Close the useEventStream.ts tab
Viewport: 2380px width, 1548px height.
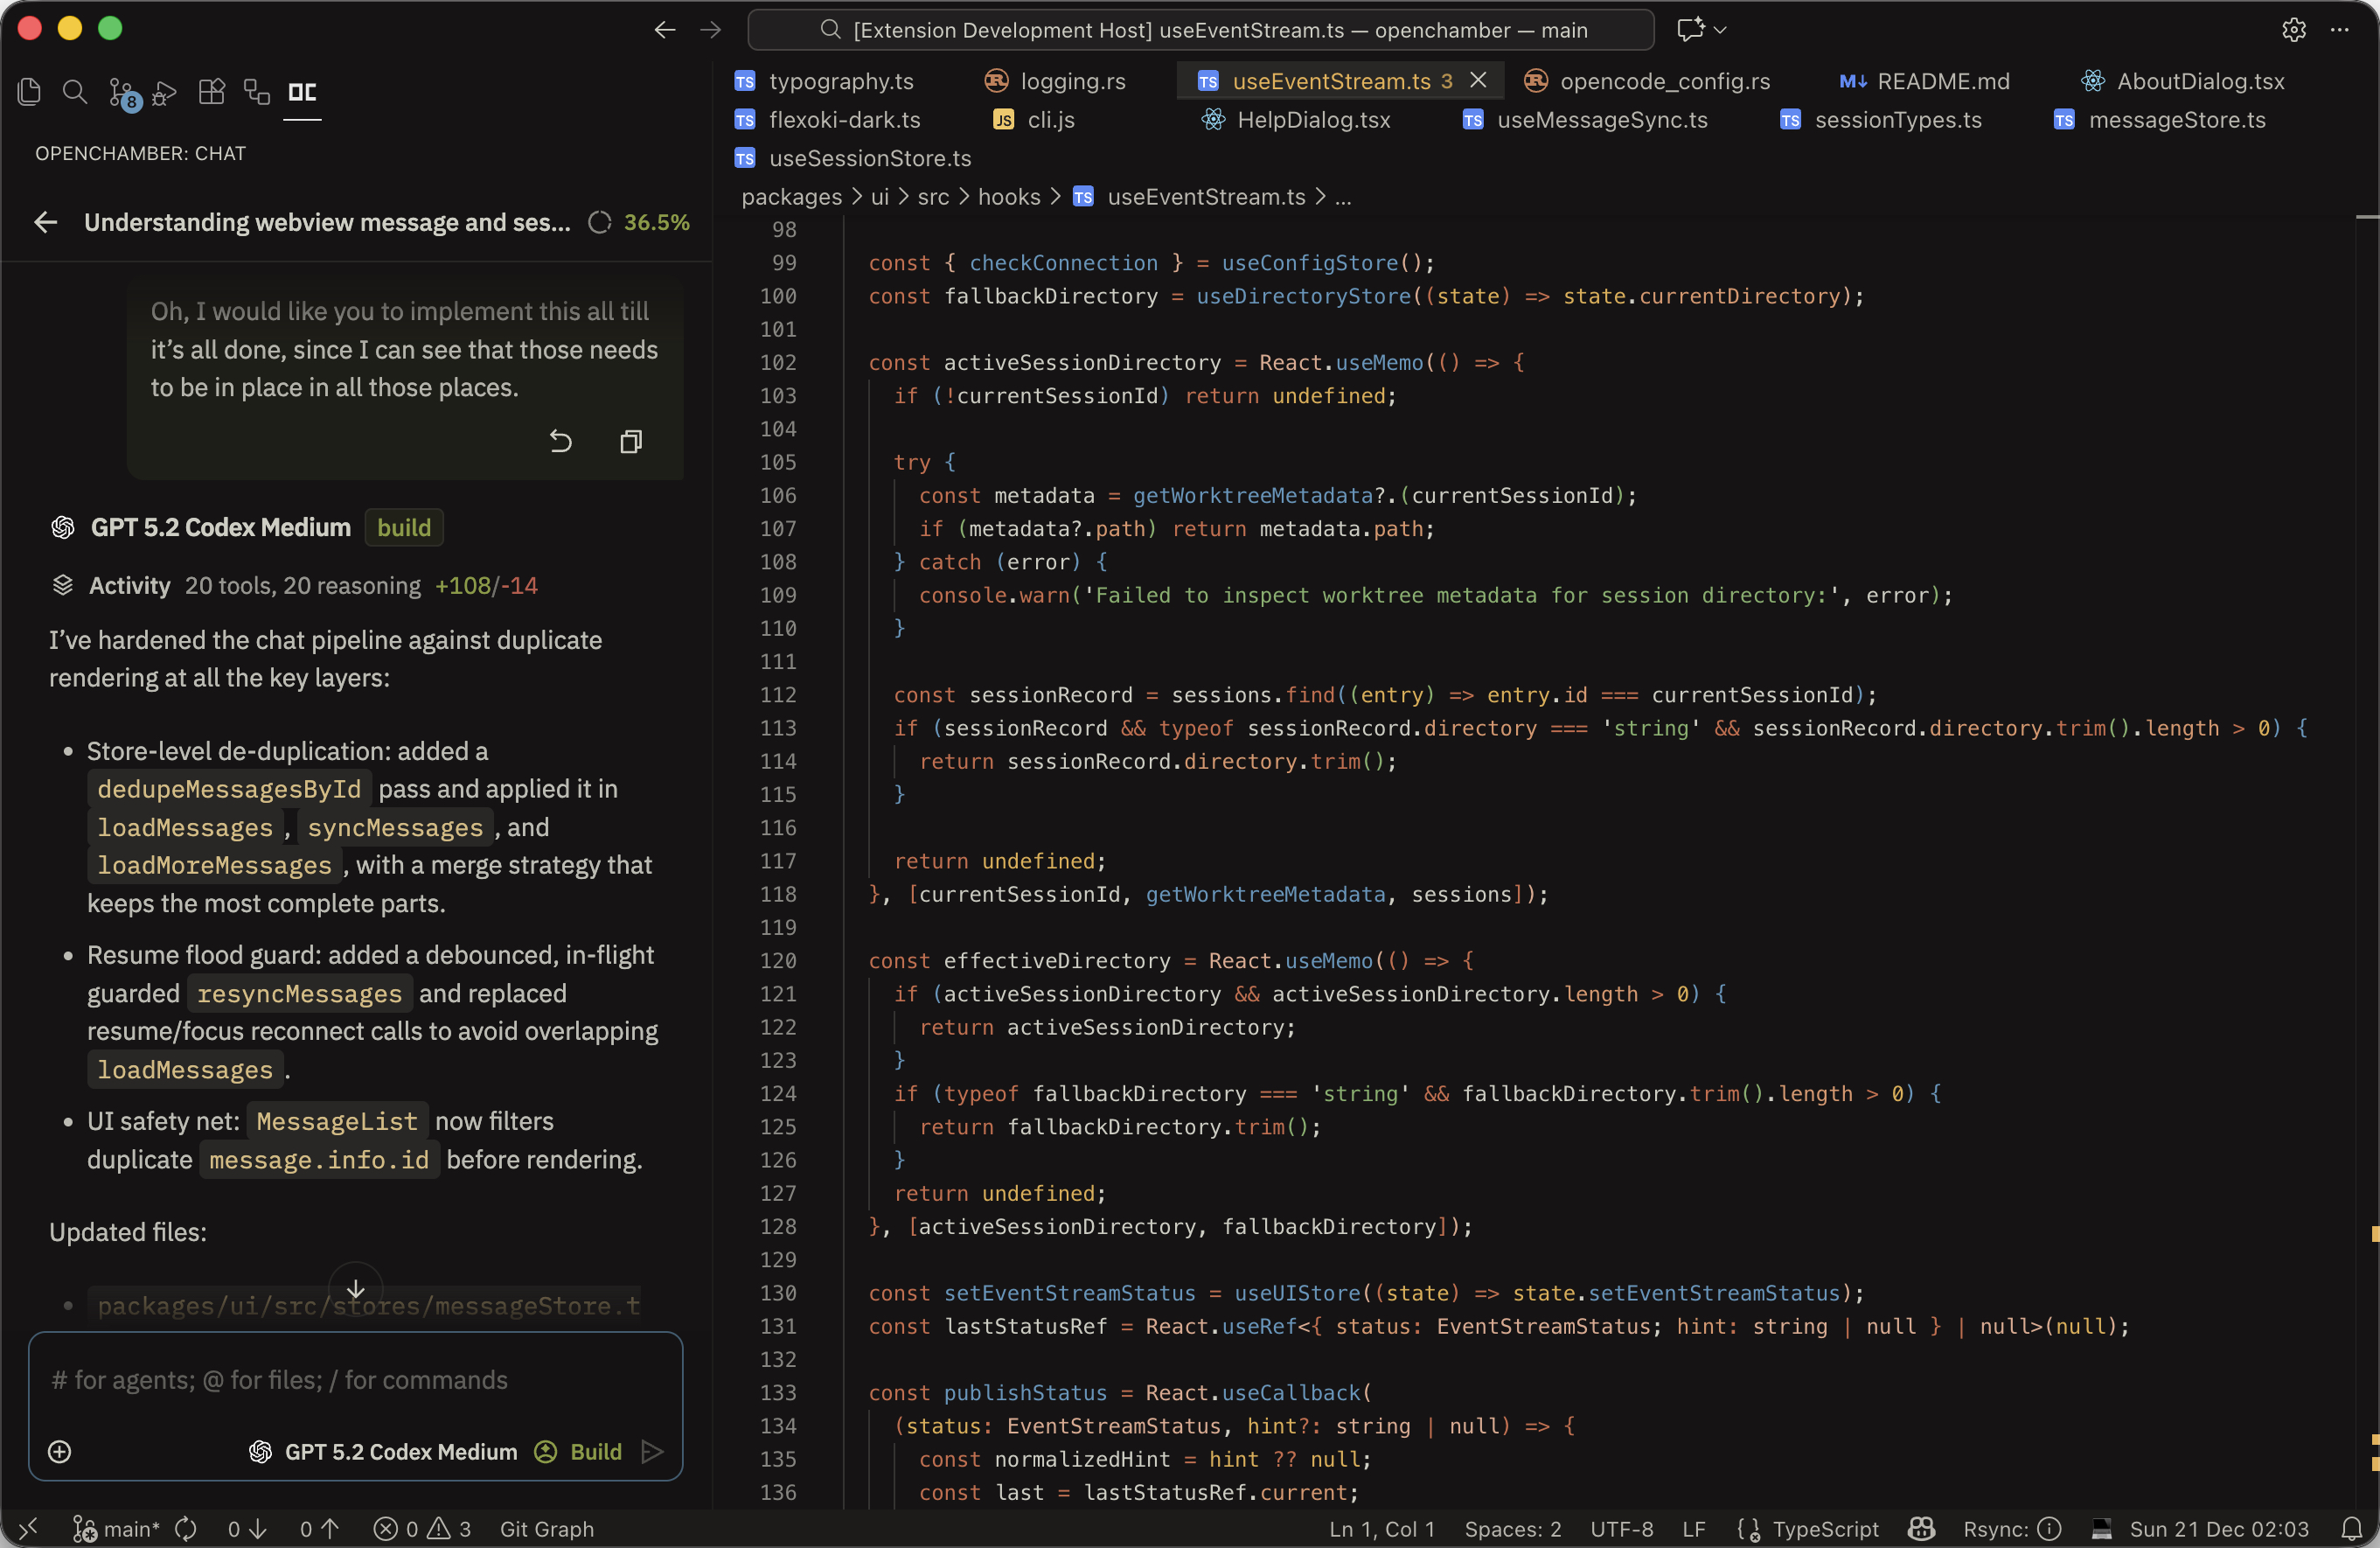coord(1478,80)
